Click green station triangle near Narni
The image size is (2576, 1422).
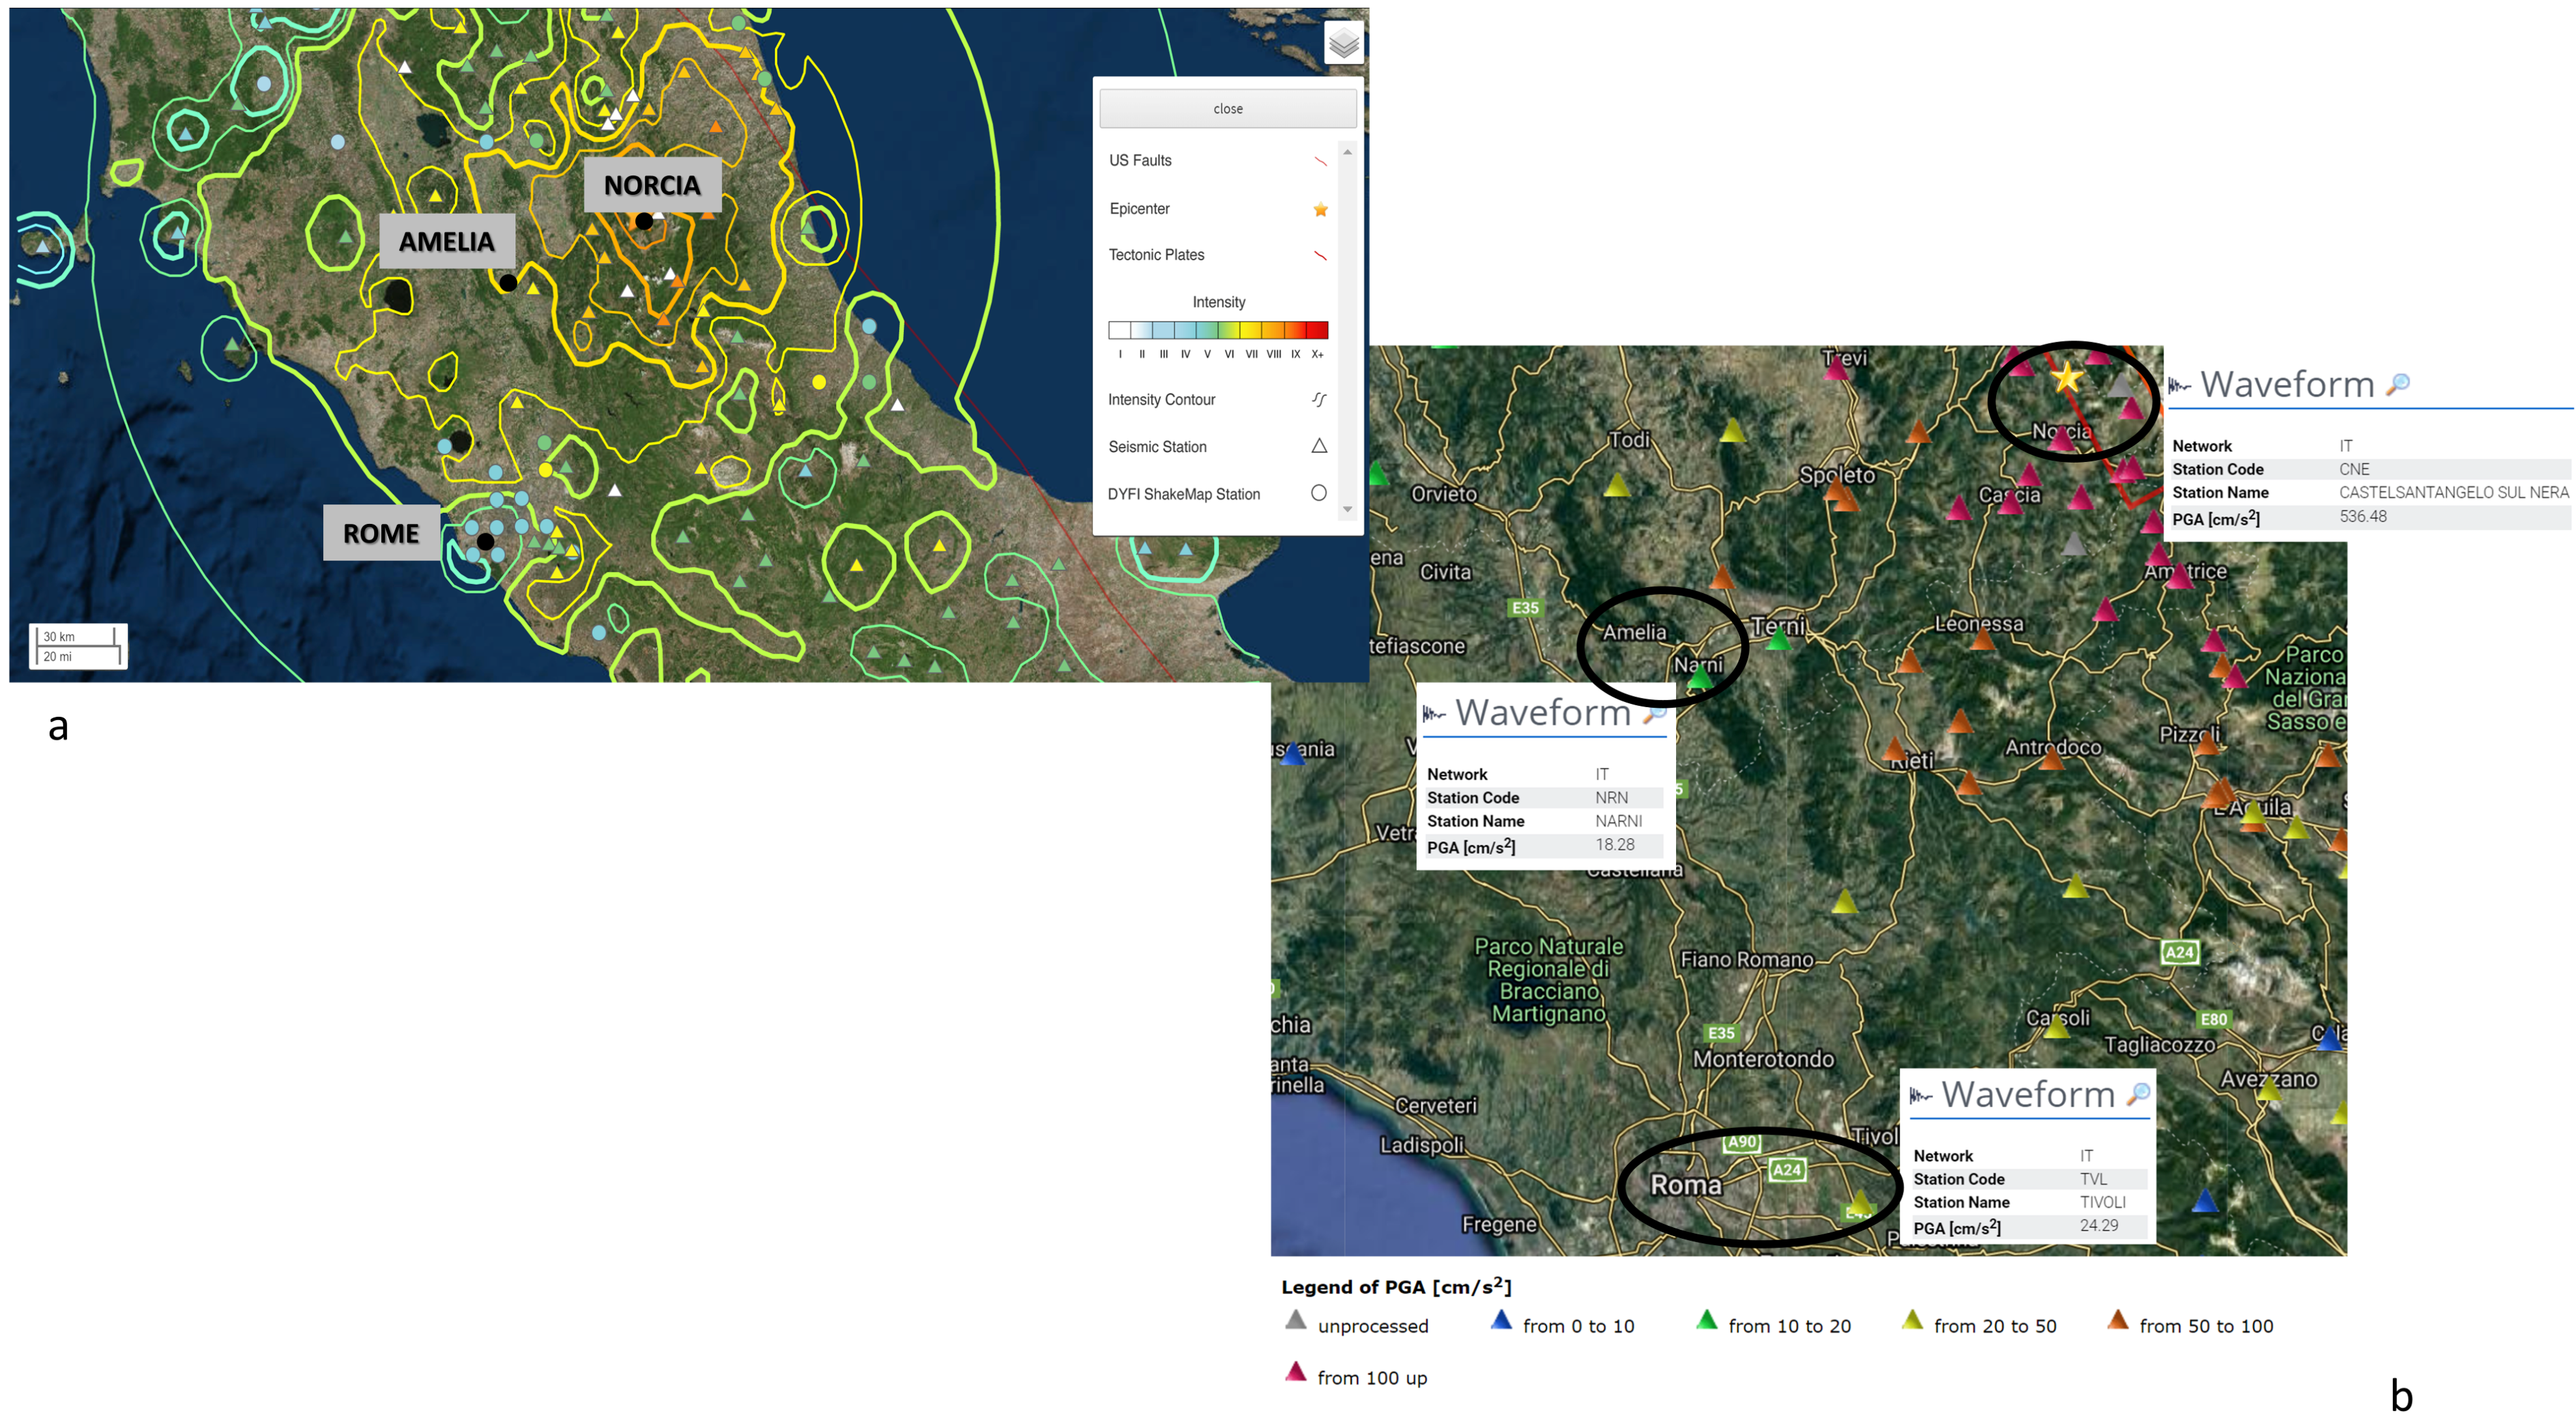pos(1699,679)
